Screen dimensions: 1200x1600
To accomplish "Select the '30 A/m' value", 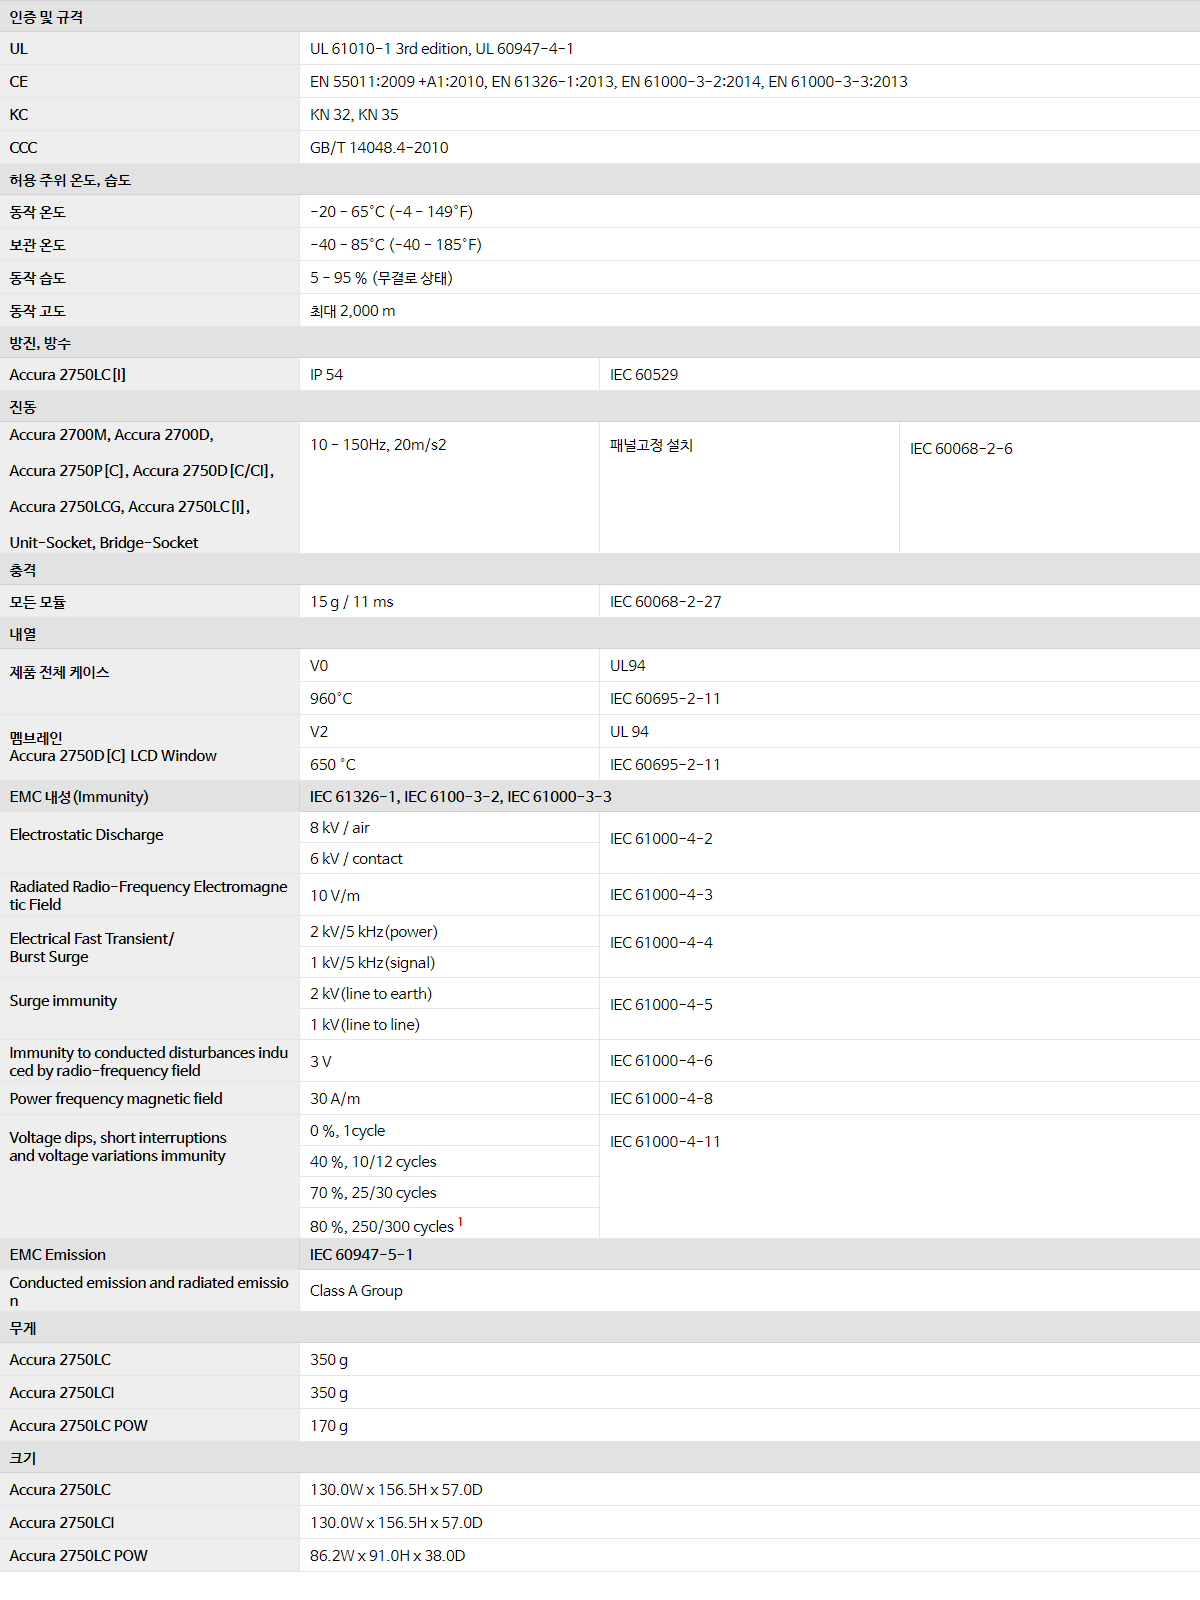I will 335,1099.
